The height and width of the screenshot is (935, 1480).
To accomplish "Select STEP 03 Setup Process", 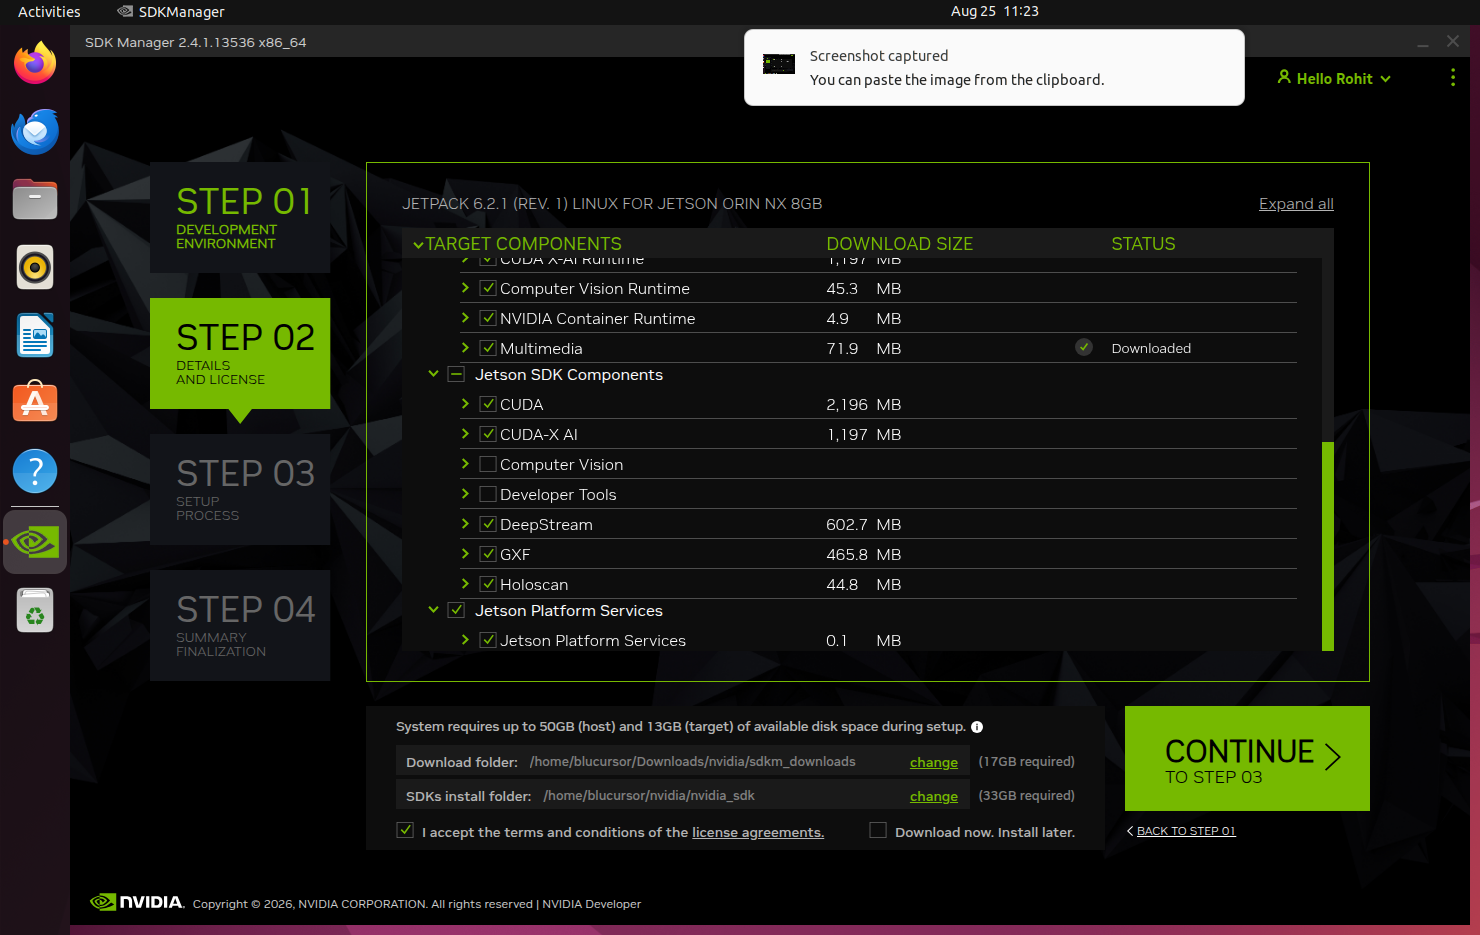I will 240,489.
